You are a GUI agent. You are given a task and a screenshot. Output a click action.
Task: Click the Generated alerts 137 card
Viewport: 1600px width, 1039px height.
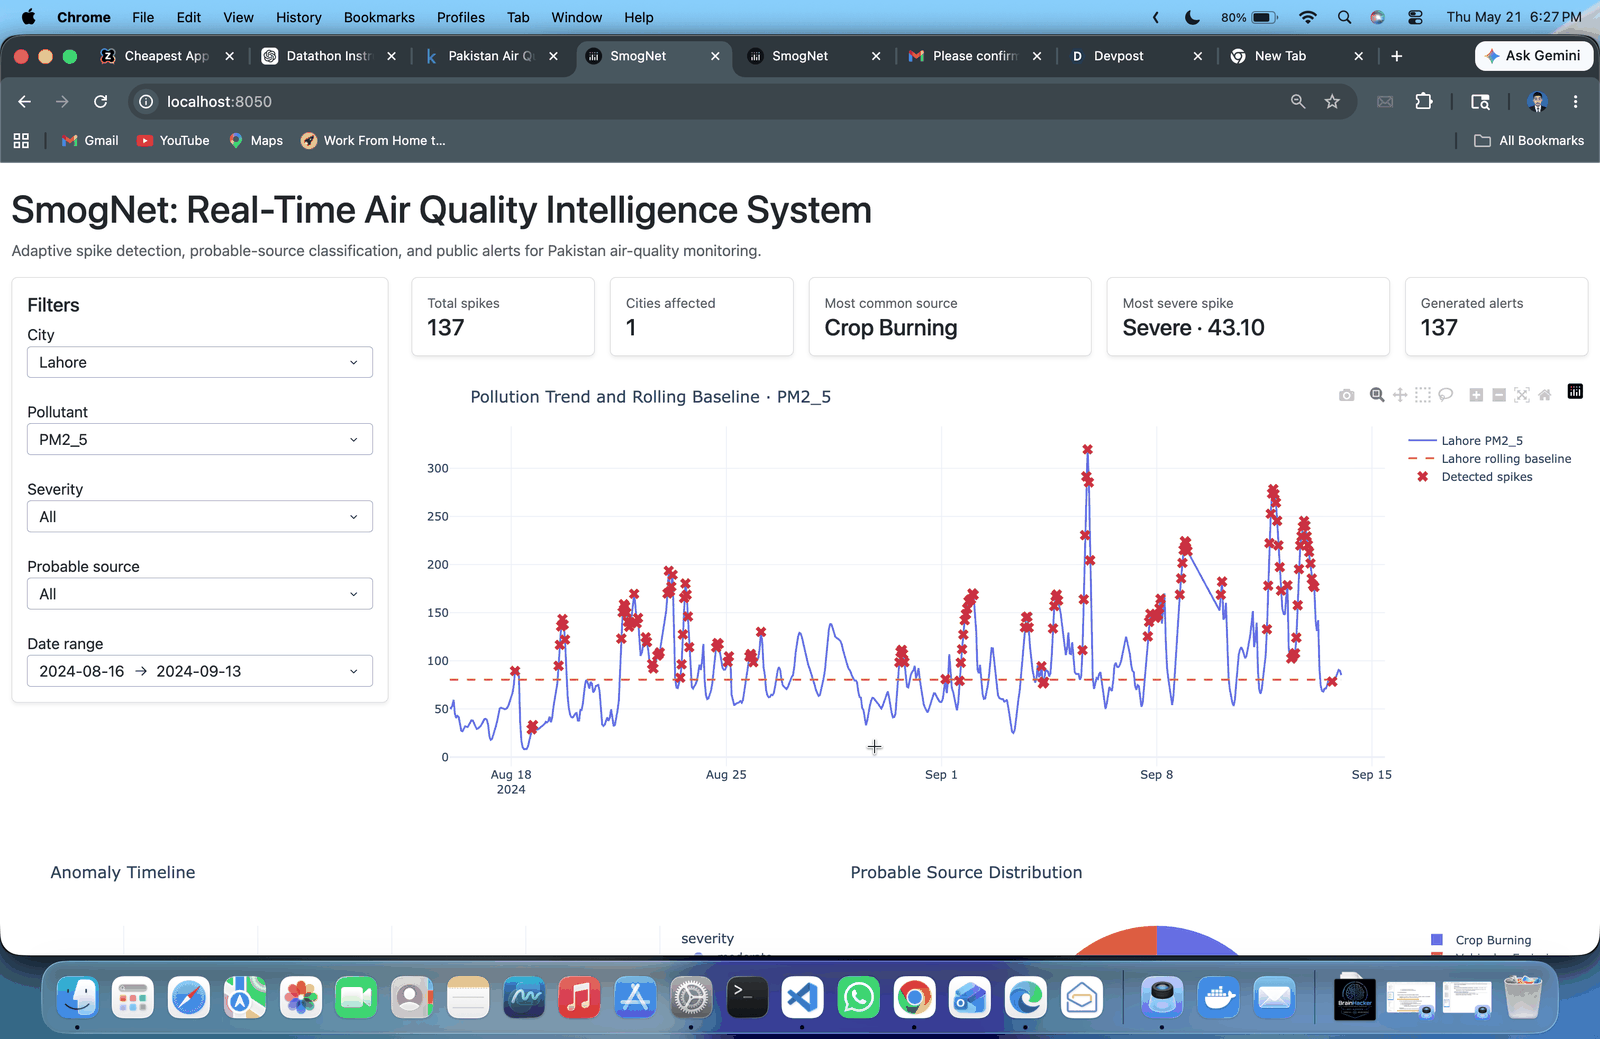[x=1496, y=317]
